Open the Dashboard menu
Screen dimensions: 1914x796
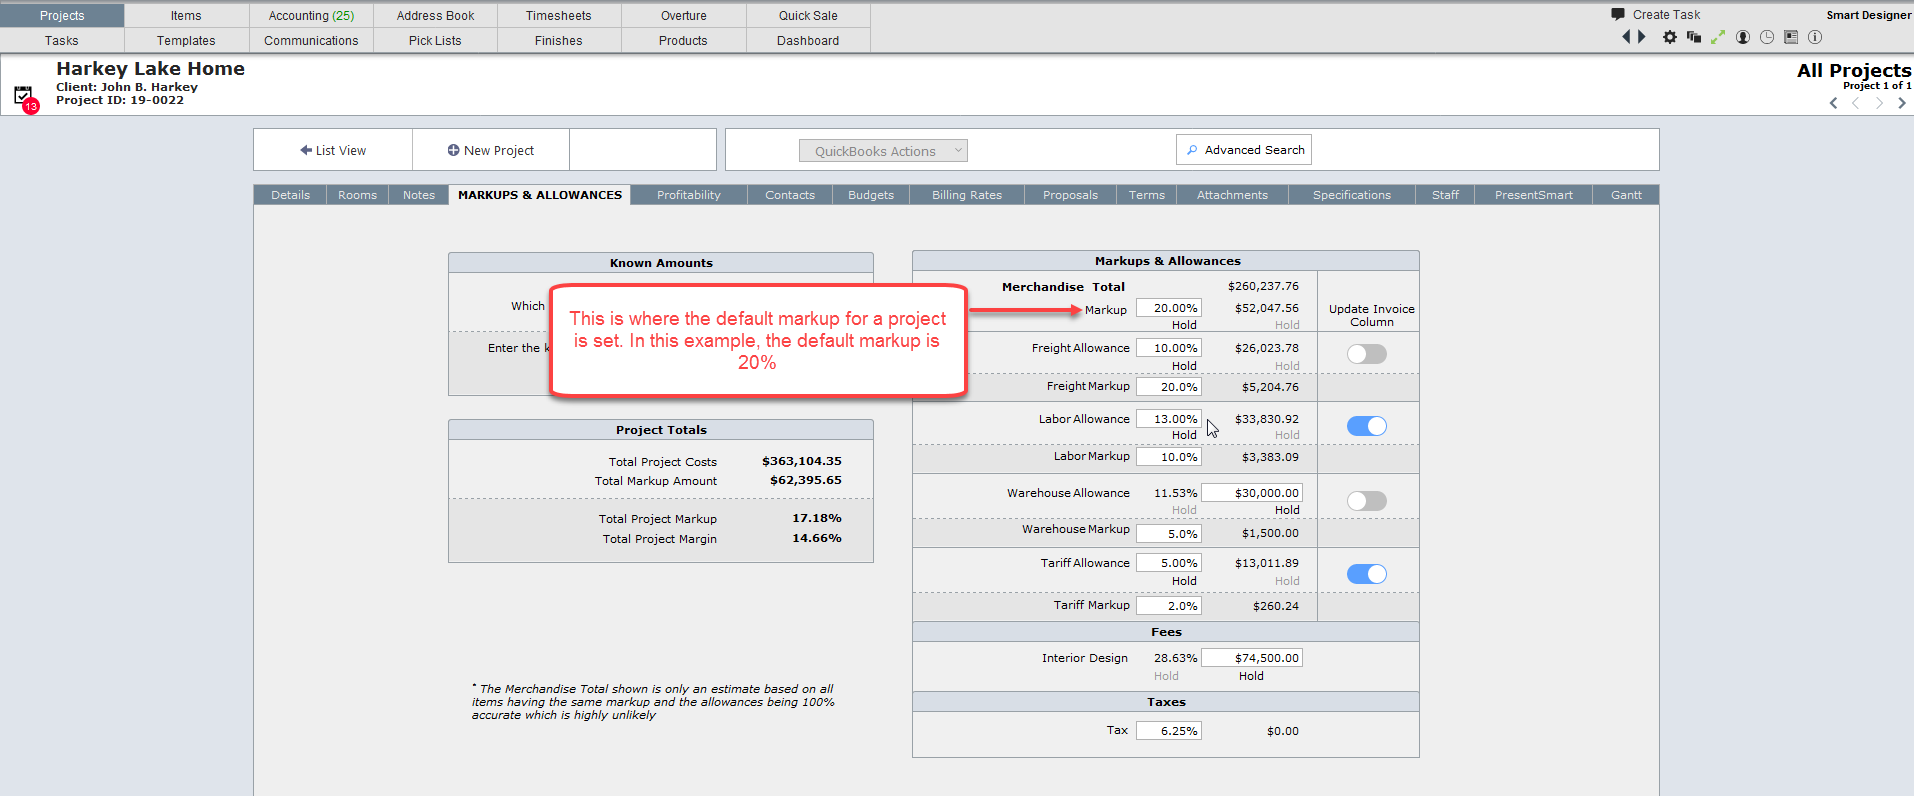pyautogui.click(x=808, y=40)
